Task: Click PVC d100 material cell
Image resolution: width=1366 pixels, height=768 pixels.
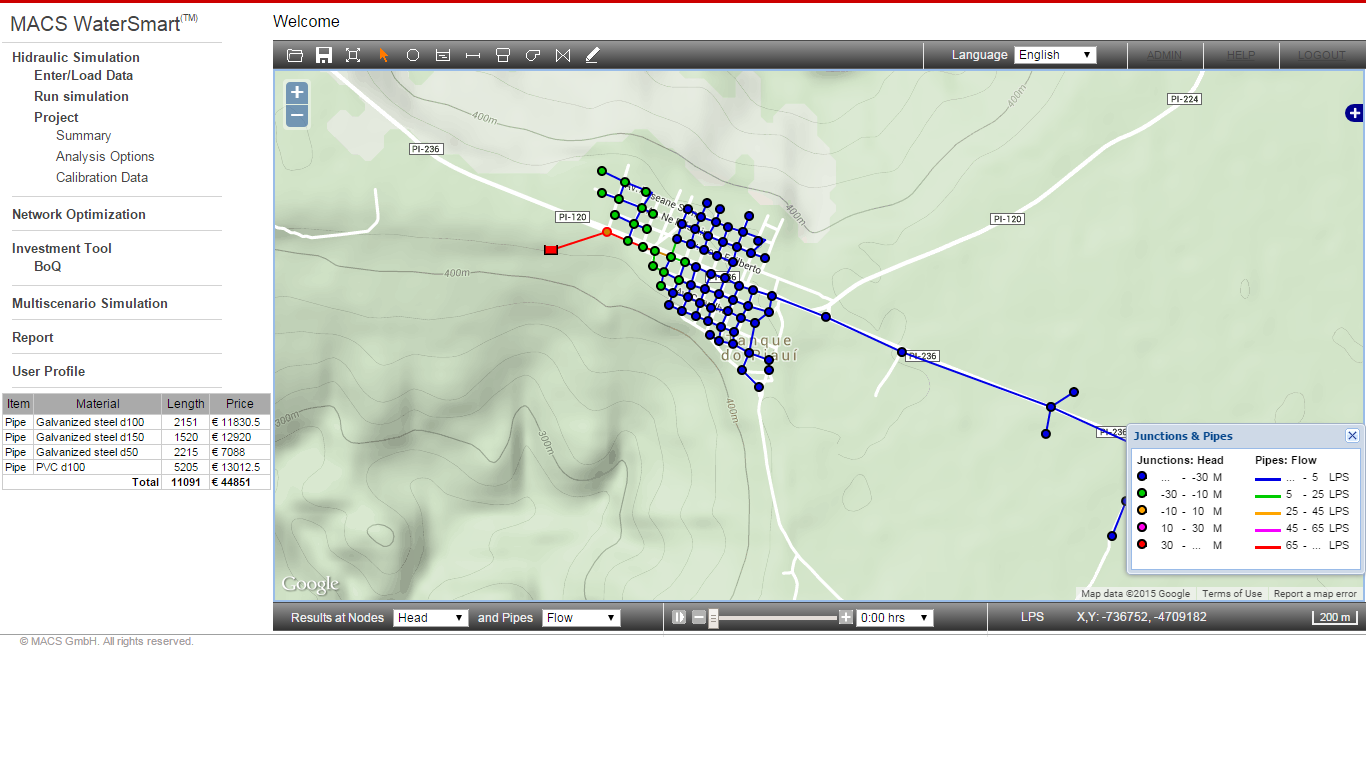Action: pos(97,467)
